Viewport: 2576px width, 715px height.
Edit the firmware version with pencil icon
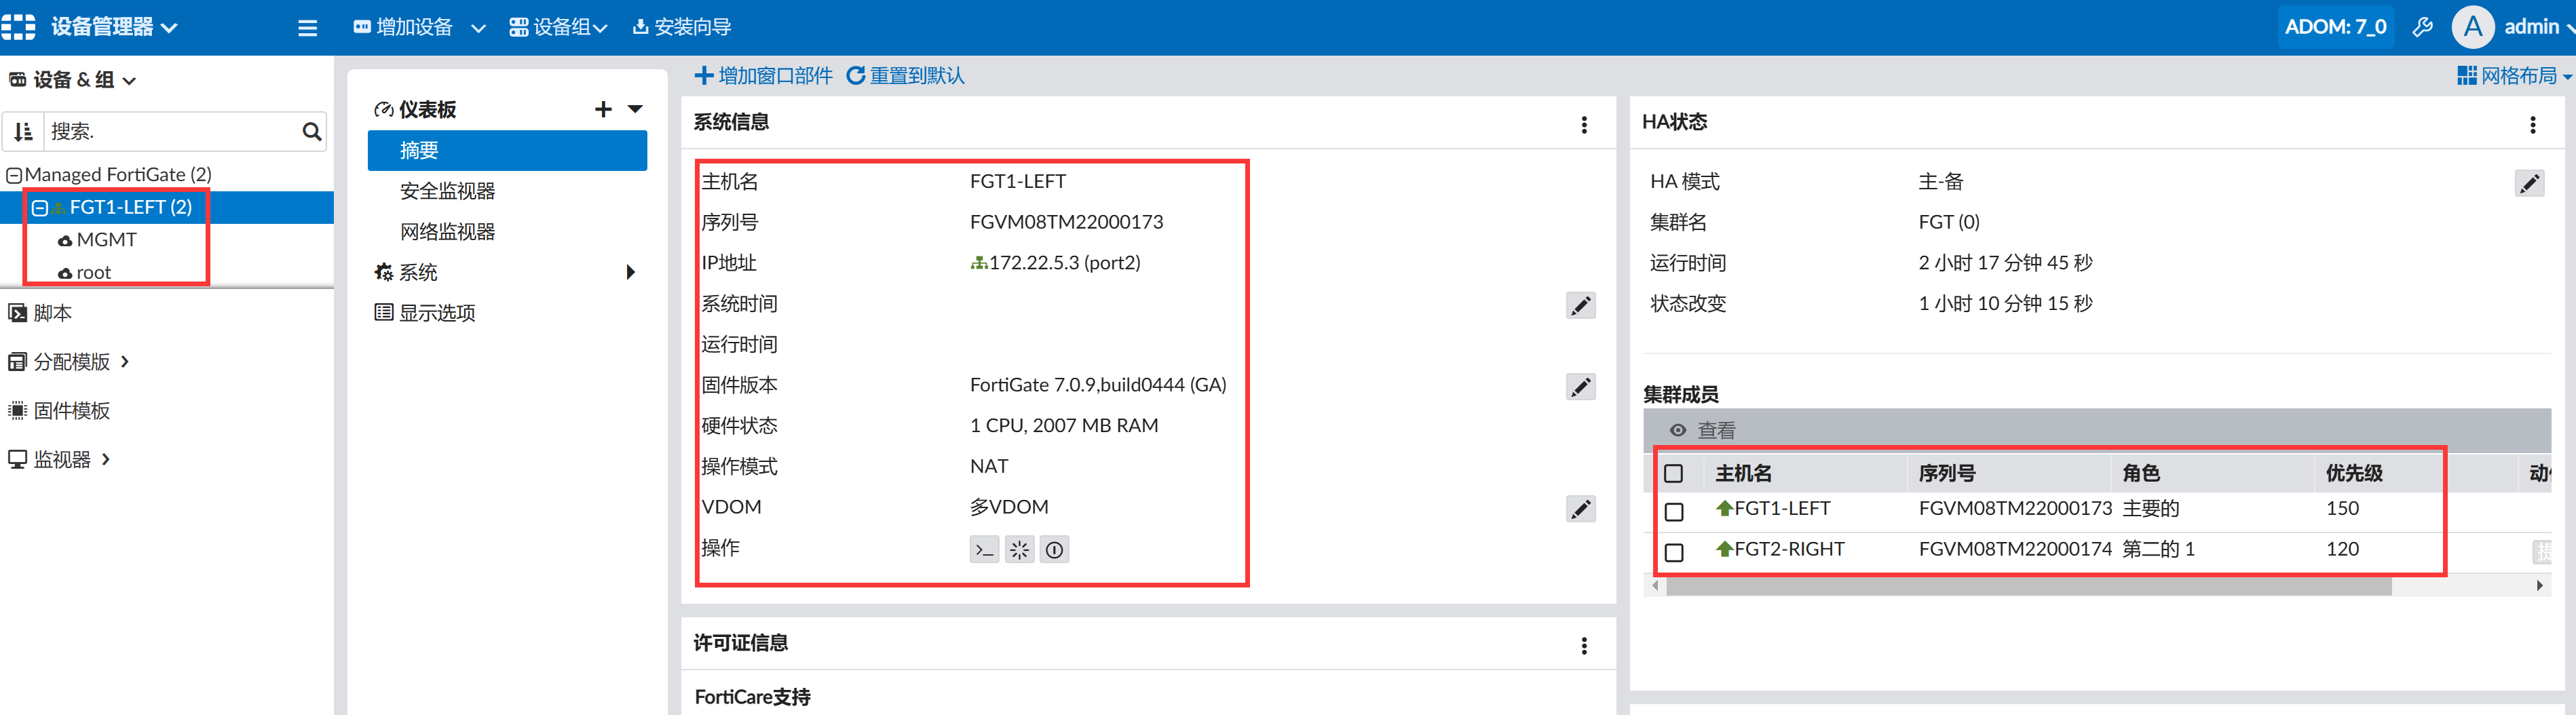tap(1580, 387)
